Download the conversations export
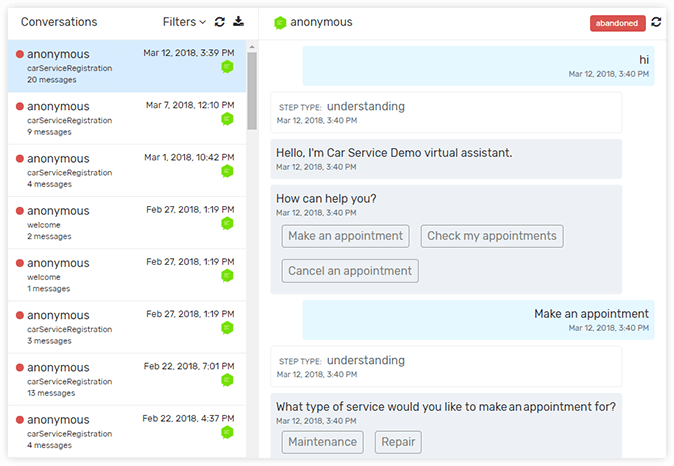Screen dimensions: 674x466 pyautogui.click(x=239, y=21)
